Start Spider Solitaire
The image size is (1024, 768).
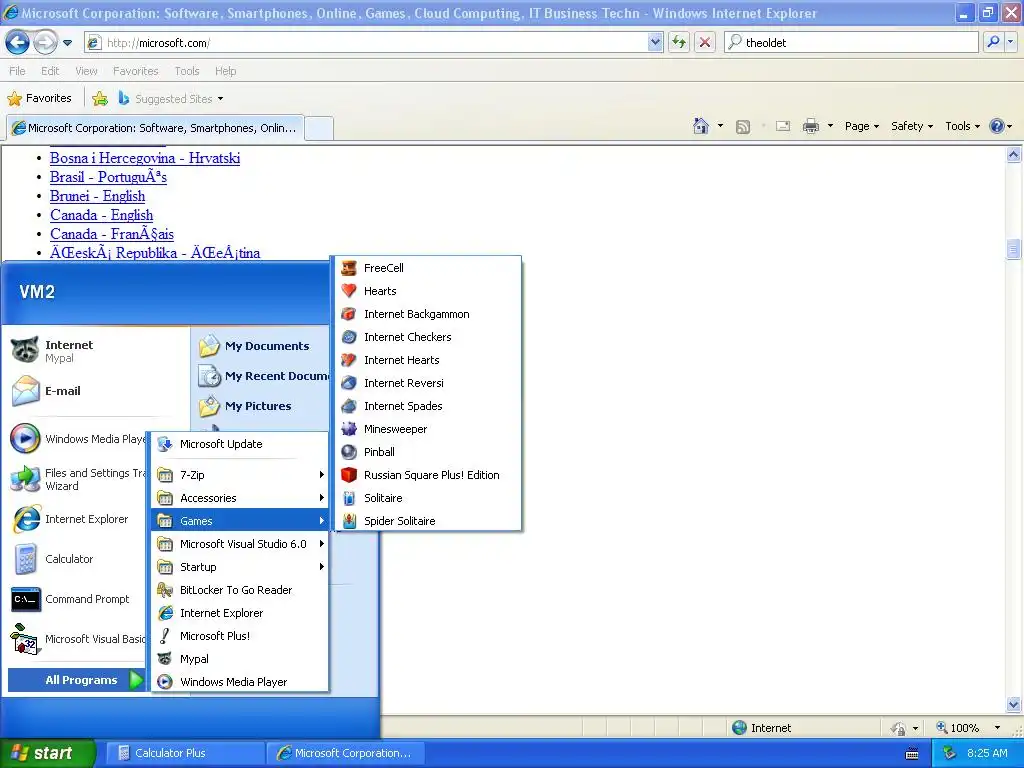[x=428, y=520]
